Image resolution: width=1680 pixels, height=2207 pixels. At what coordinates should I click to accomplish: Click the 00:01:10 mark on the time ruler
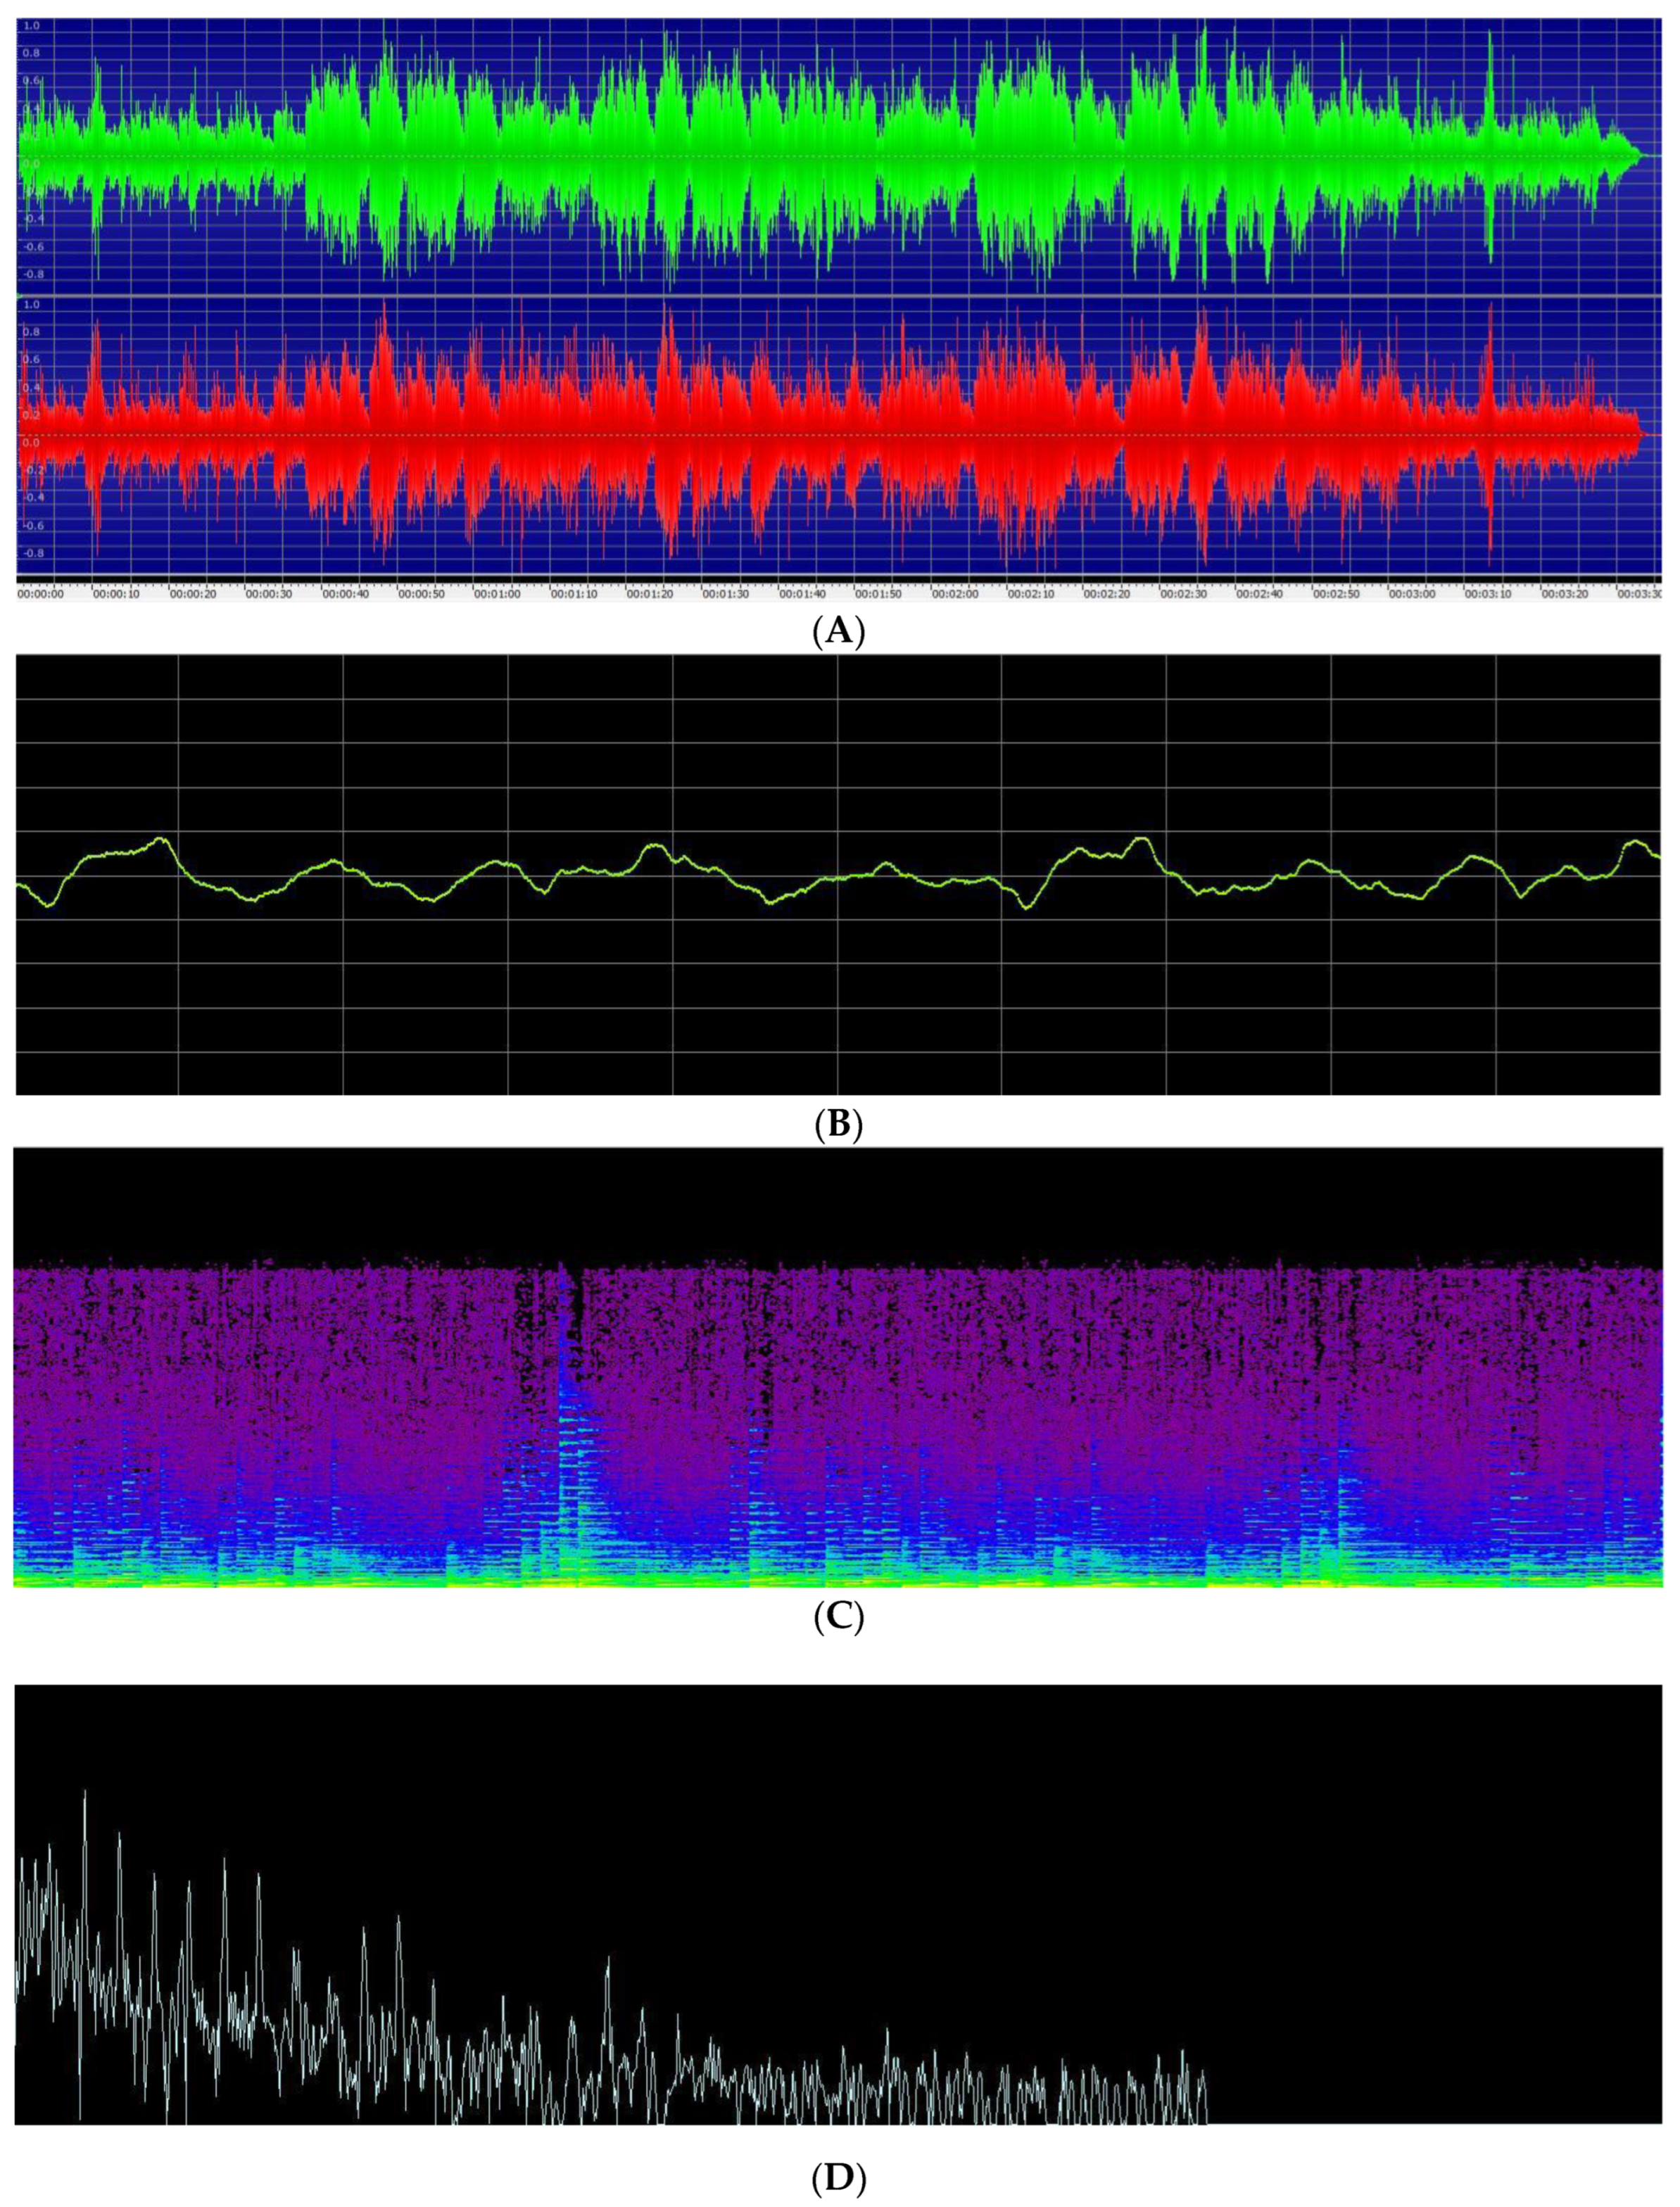[575, 594]
